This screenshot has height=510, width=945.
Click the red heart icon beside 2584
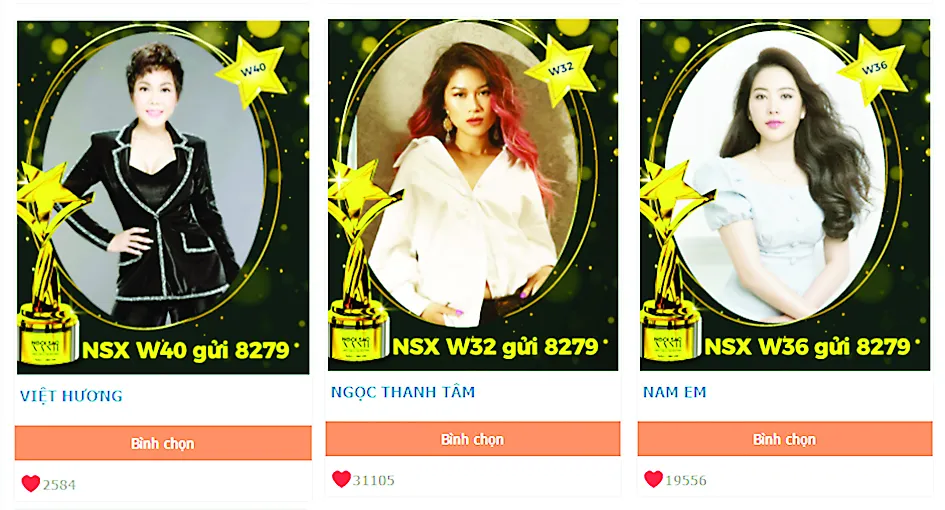click(x=30, y=483)
